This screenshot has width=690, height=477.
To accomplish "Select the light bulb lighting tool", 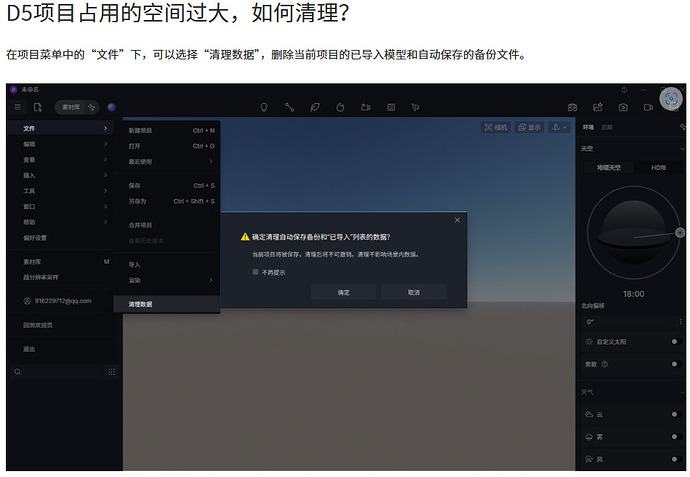I will pos(264,107).
